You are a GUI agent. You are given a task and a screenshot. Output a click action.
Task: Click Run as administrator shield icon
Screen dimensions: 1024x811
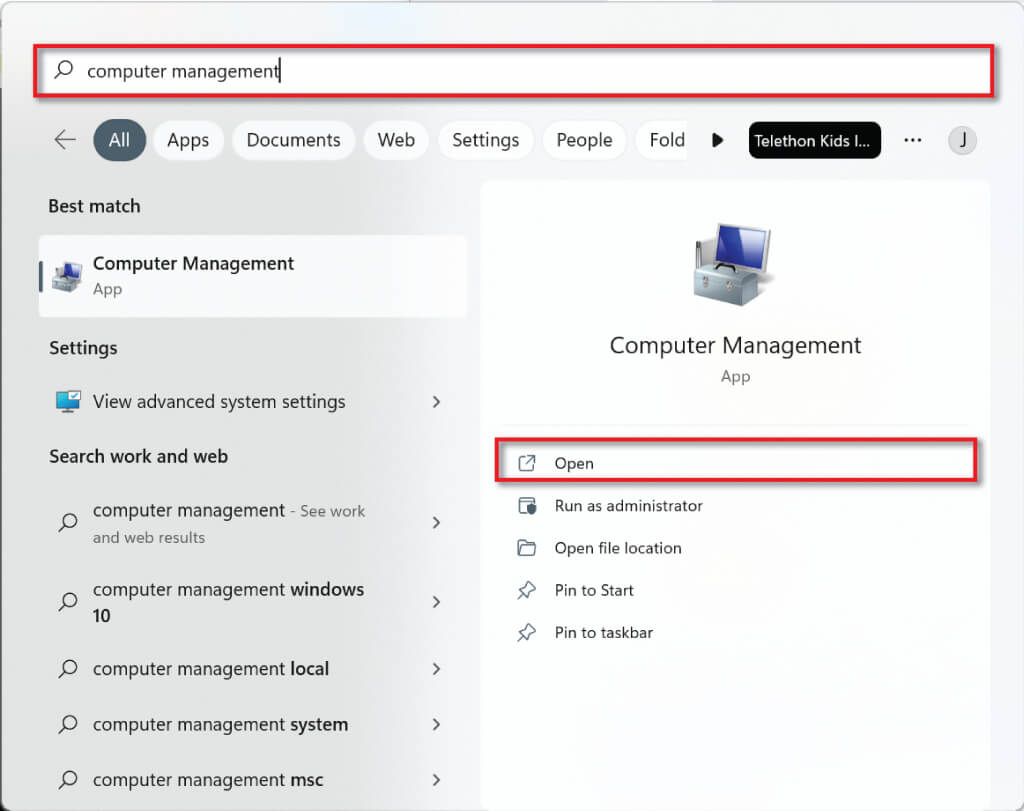(527, 506)
